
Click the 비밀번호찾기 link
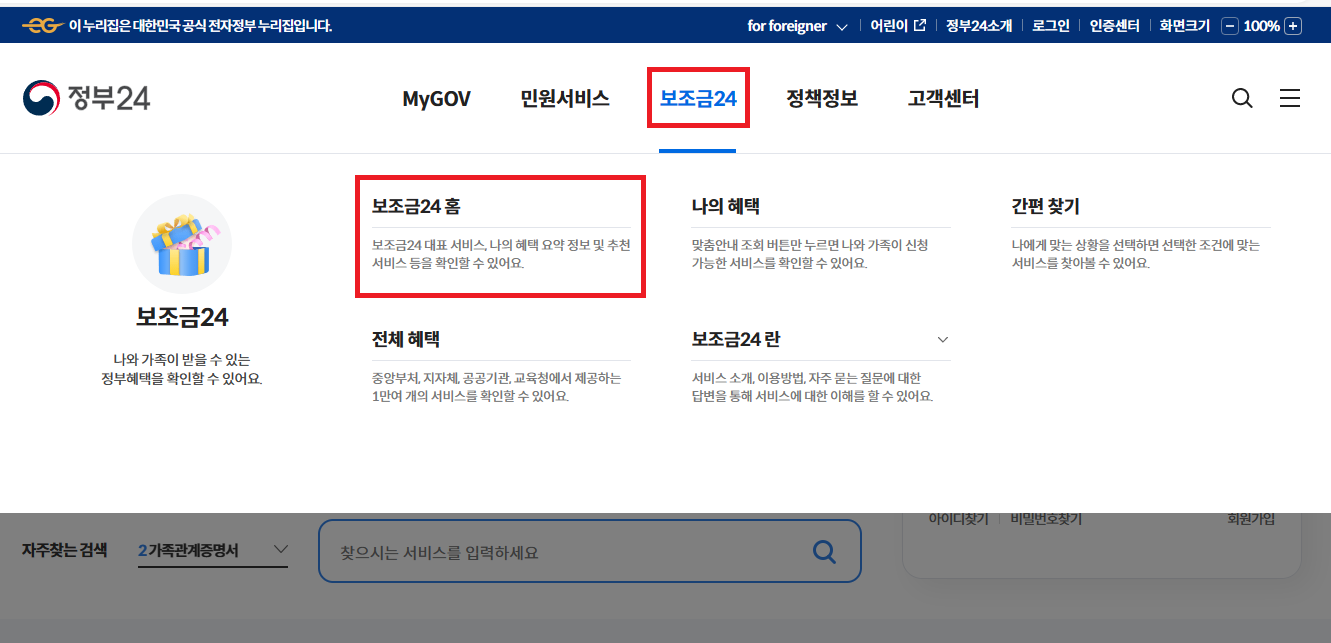[1046, 519]
